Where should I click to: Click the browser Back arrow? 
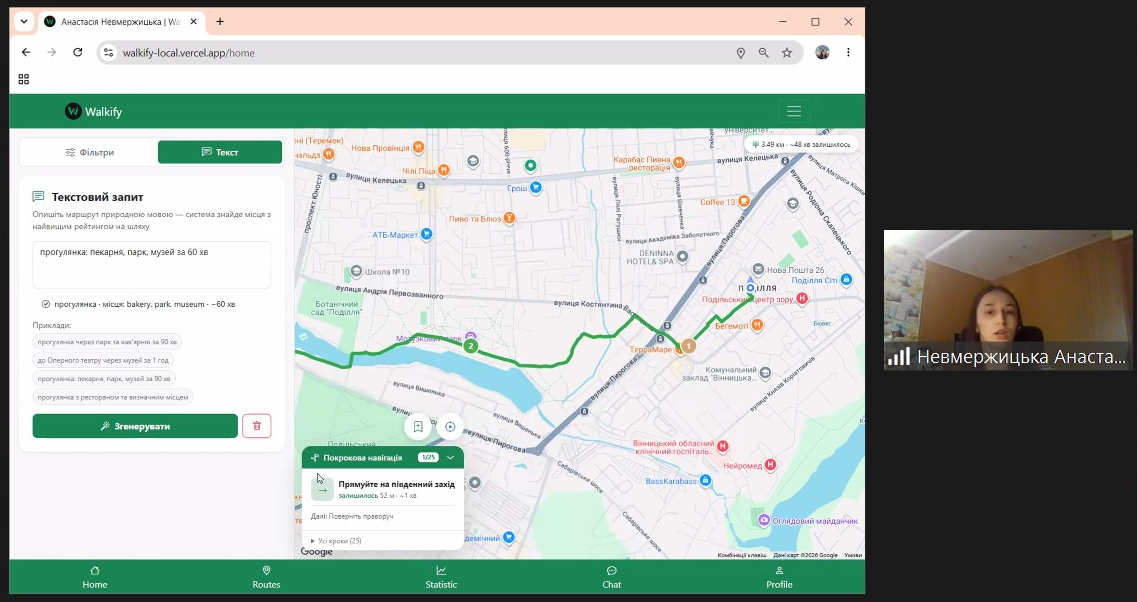point(26,52)
